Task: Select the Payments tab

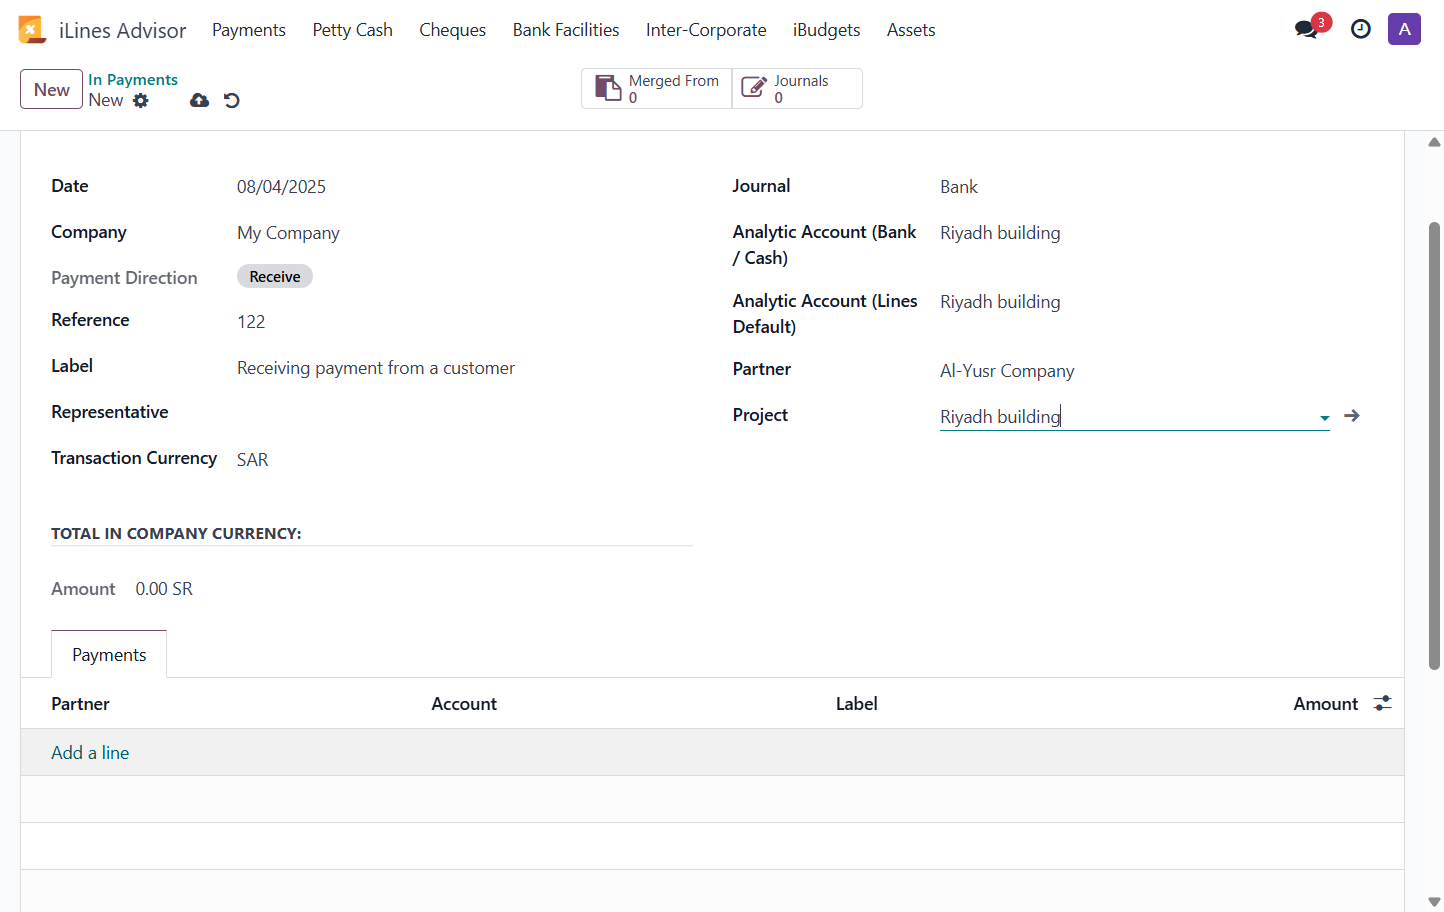Action: [x=109, y=654]
